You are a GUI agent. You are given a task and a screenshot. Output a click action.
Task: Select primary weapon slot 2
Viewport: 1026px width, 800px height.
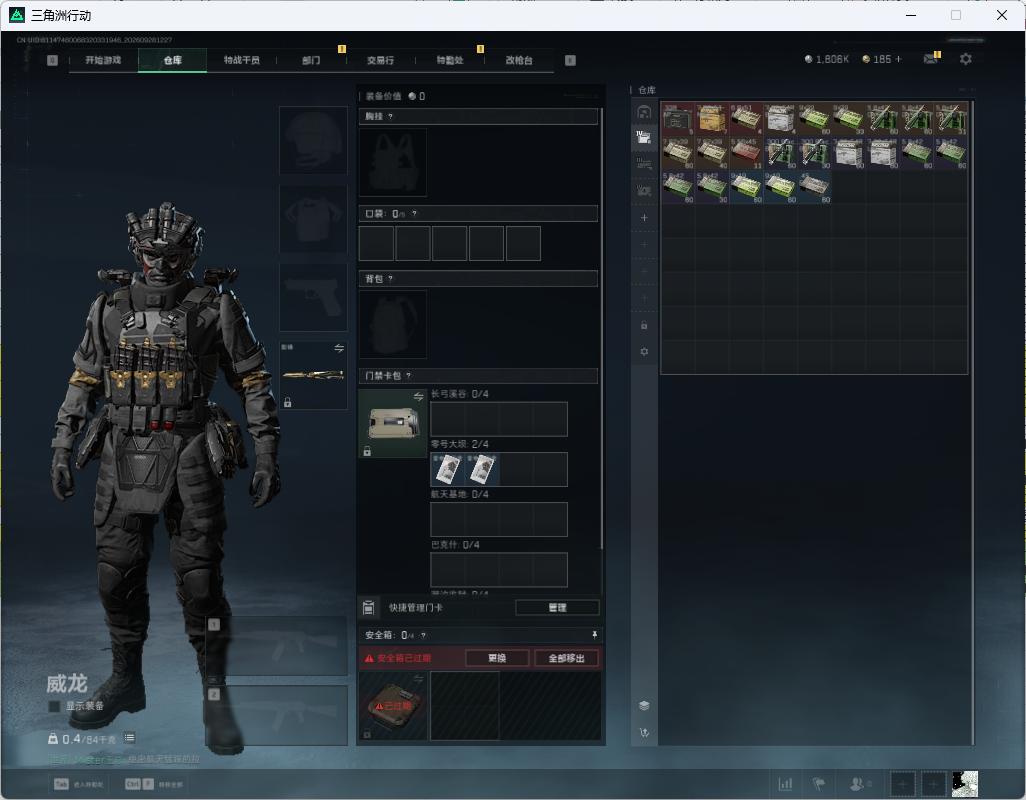277,716
